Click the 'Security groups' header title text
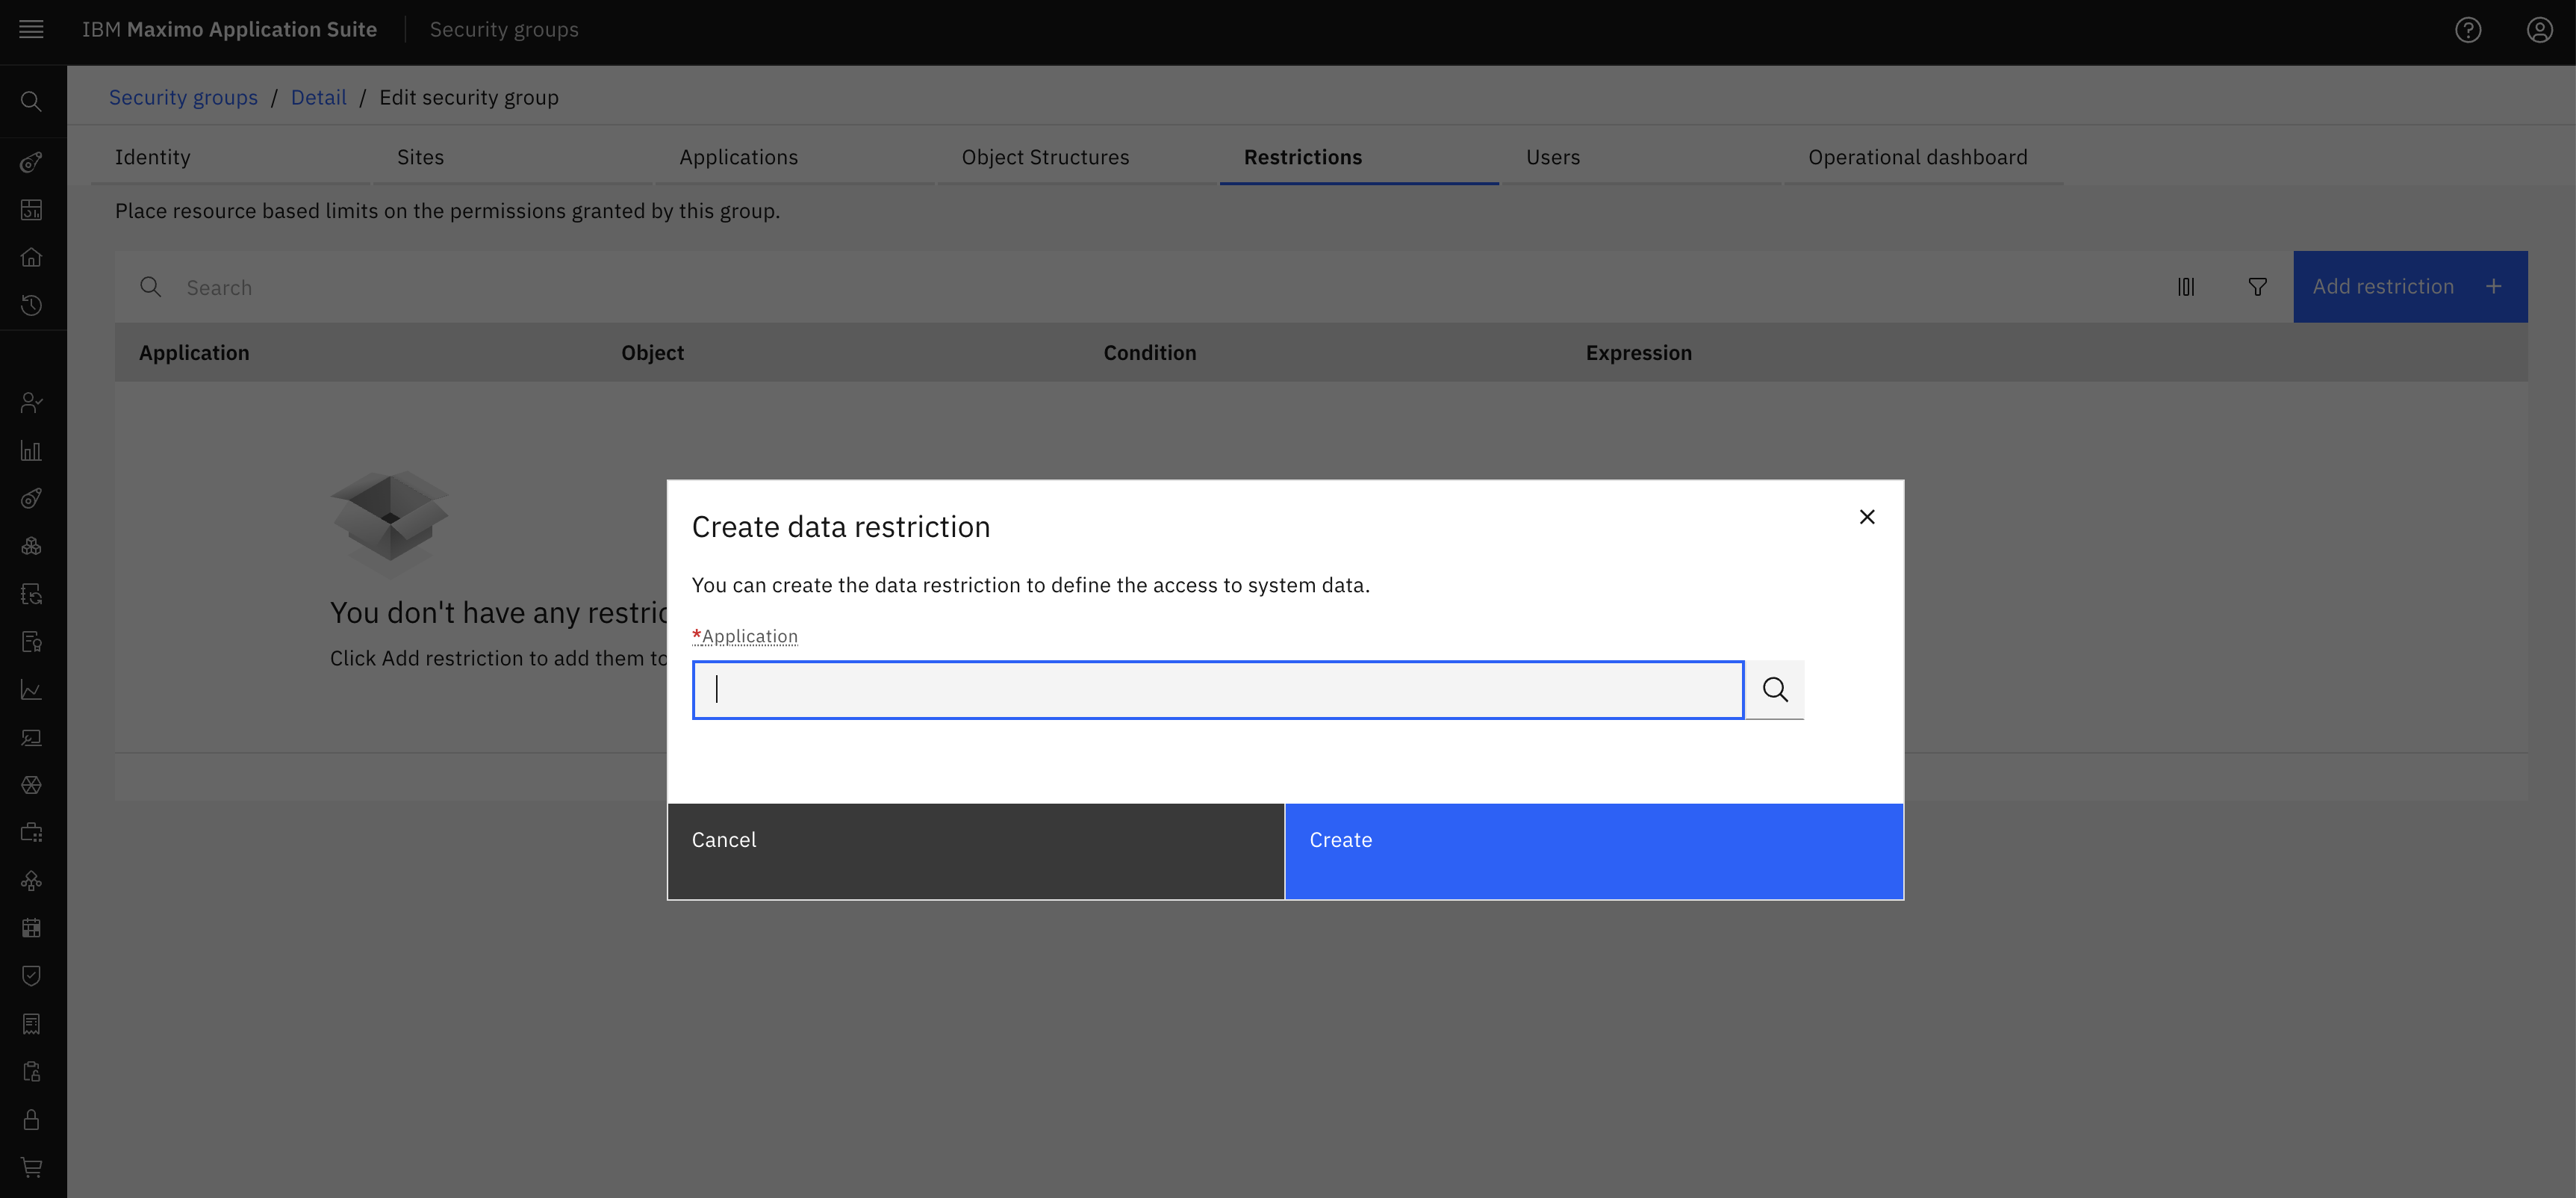The image size is (2576, 1198). [504, 30]
